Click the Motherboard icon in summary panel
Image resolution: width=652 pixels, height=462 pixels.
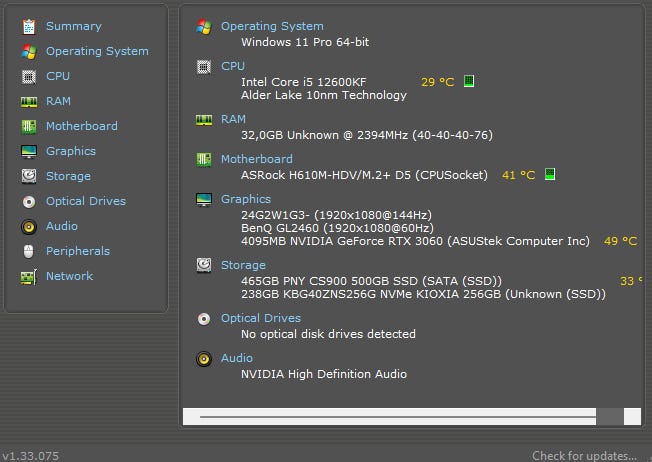[204, 159]
